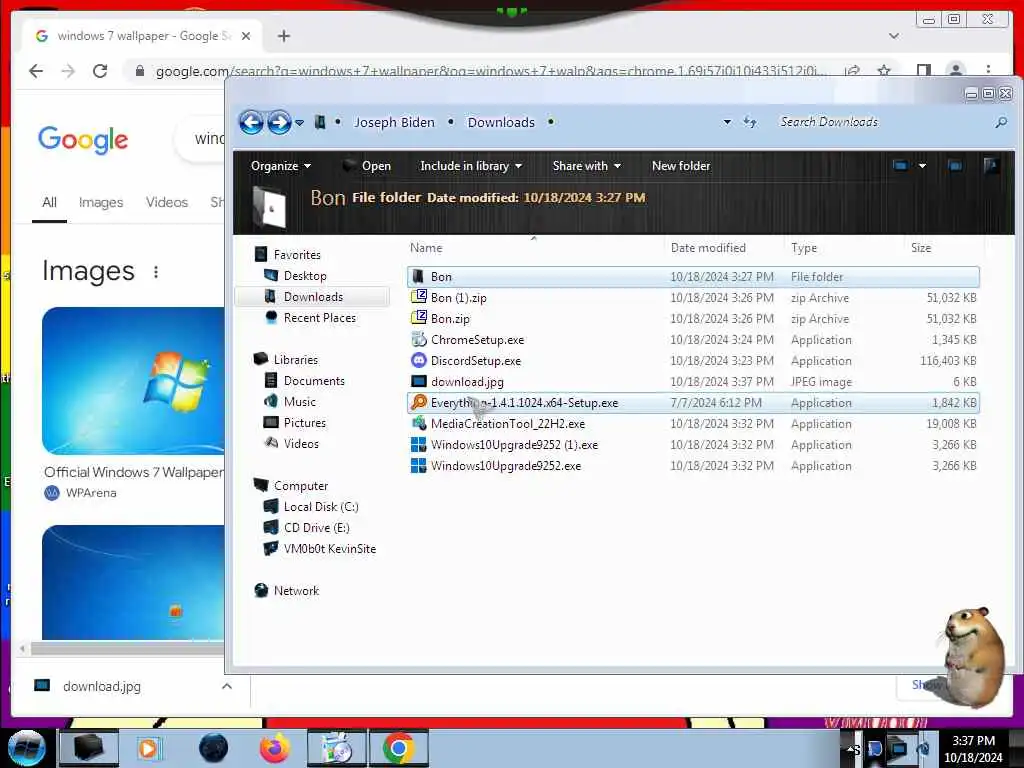Open the Include in library menu
Screen dimensions: 1024x768
[x=470, y=166]
